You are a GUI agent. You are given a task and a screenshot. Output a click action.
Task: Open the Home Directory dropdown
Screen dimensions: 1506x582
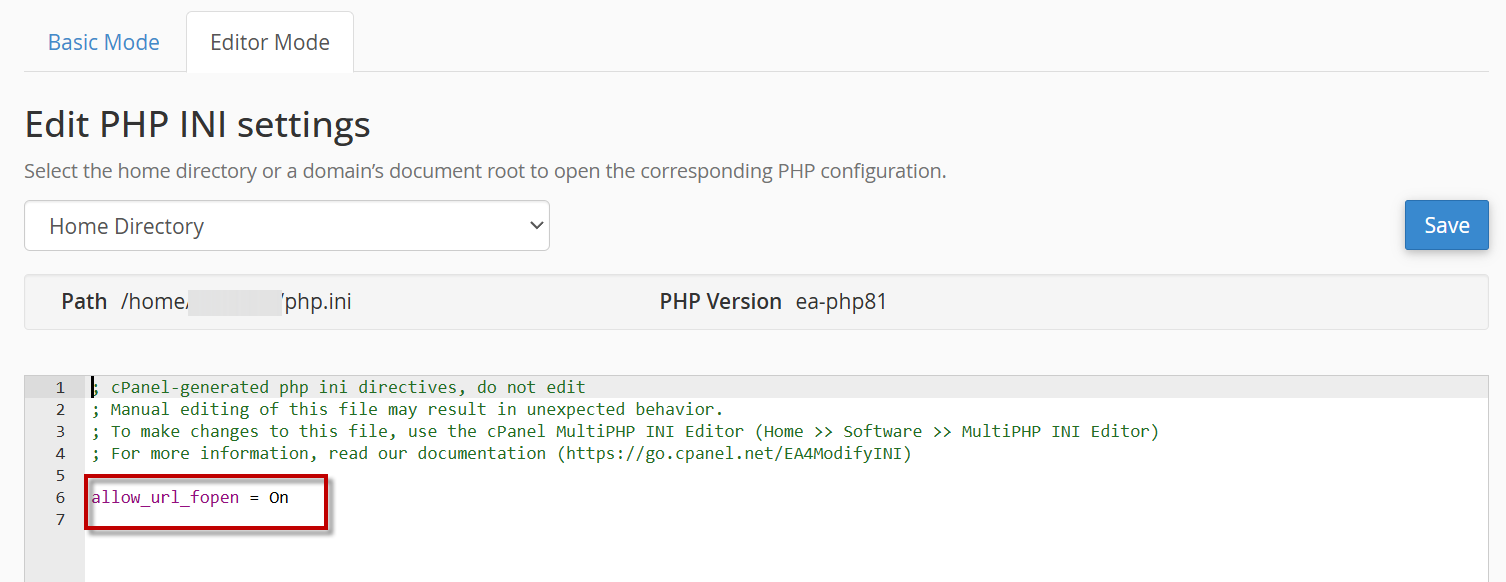click(x=287, y=226)
